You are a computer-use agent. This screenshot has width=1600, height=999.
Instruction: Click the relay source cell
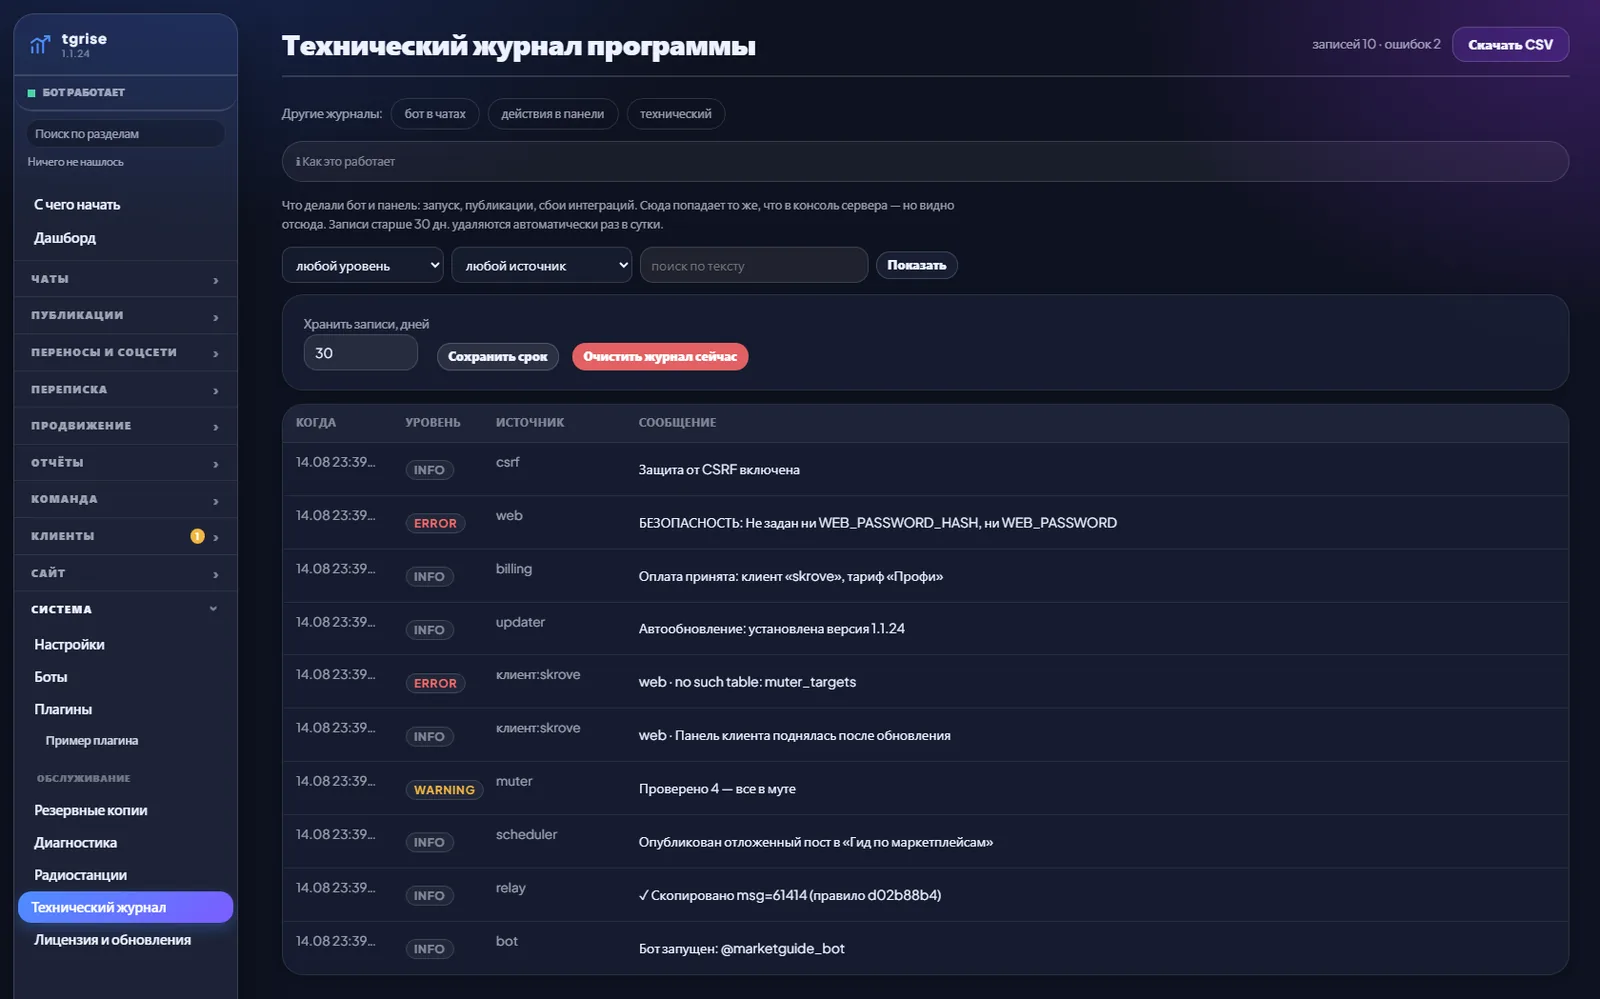[511, 888]
